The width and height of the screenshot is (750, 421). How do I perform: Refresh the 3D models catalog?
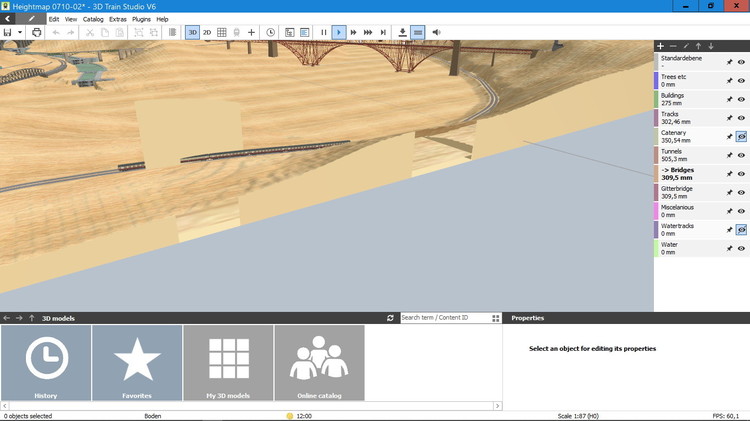tap(390, 318)
